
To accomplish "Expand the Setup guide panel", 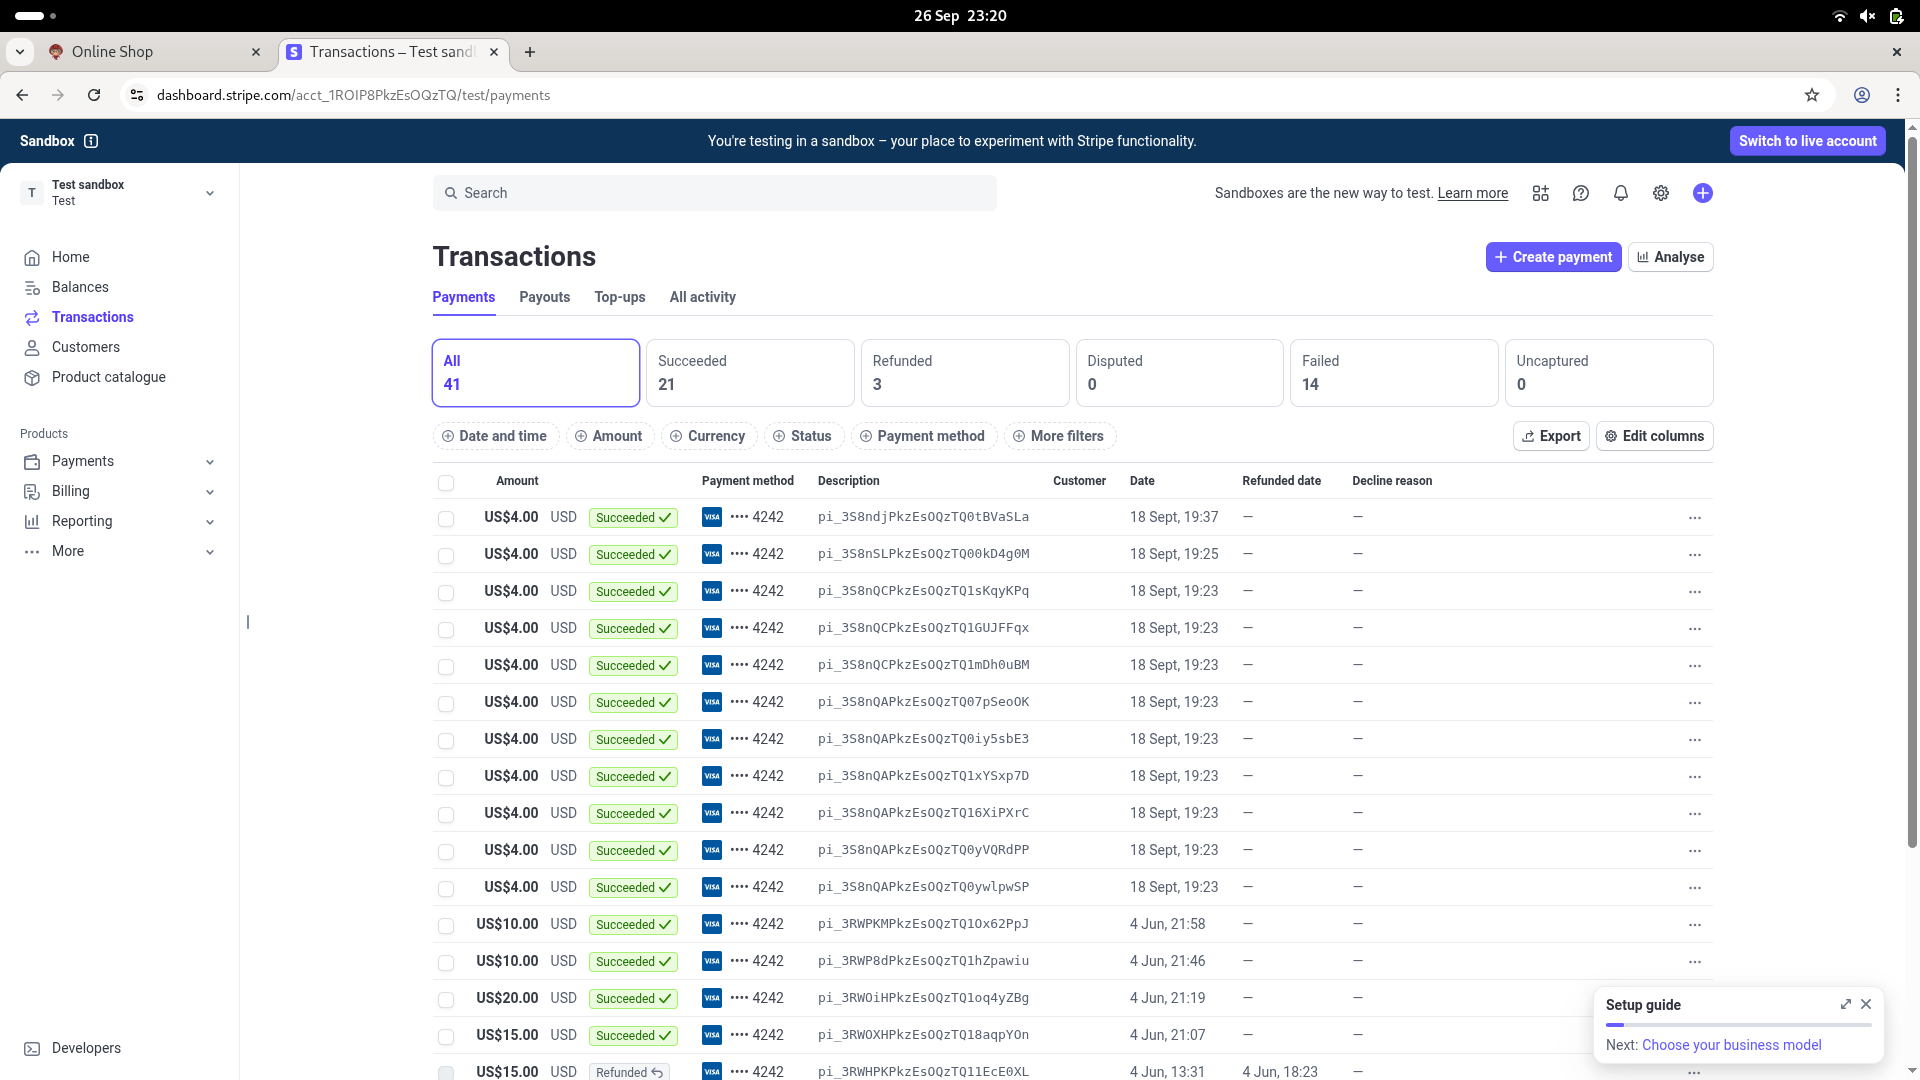I will (1846, 1004).
